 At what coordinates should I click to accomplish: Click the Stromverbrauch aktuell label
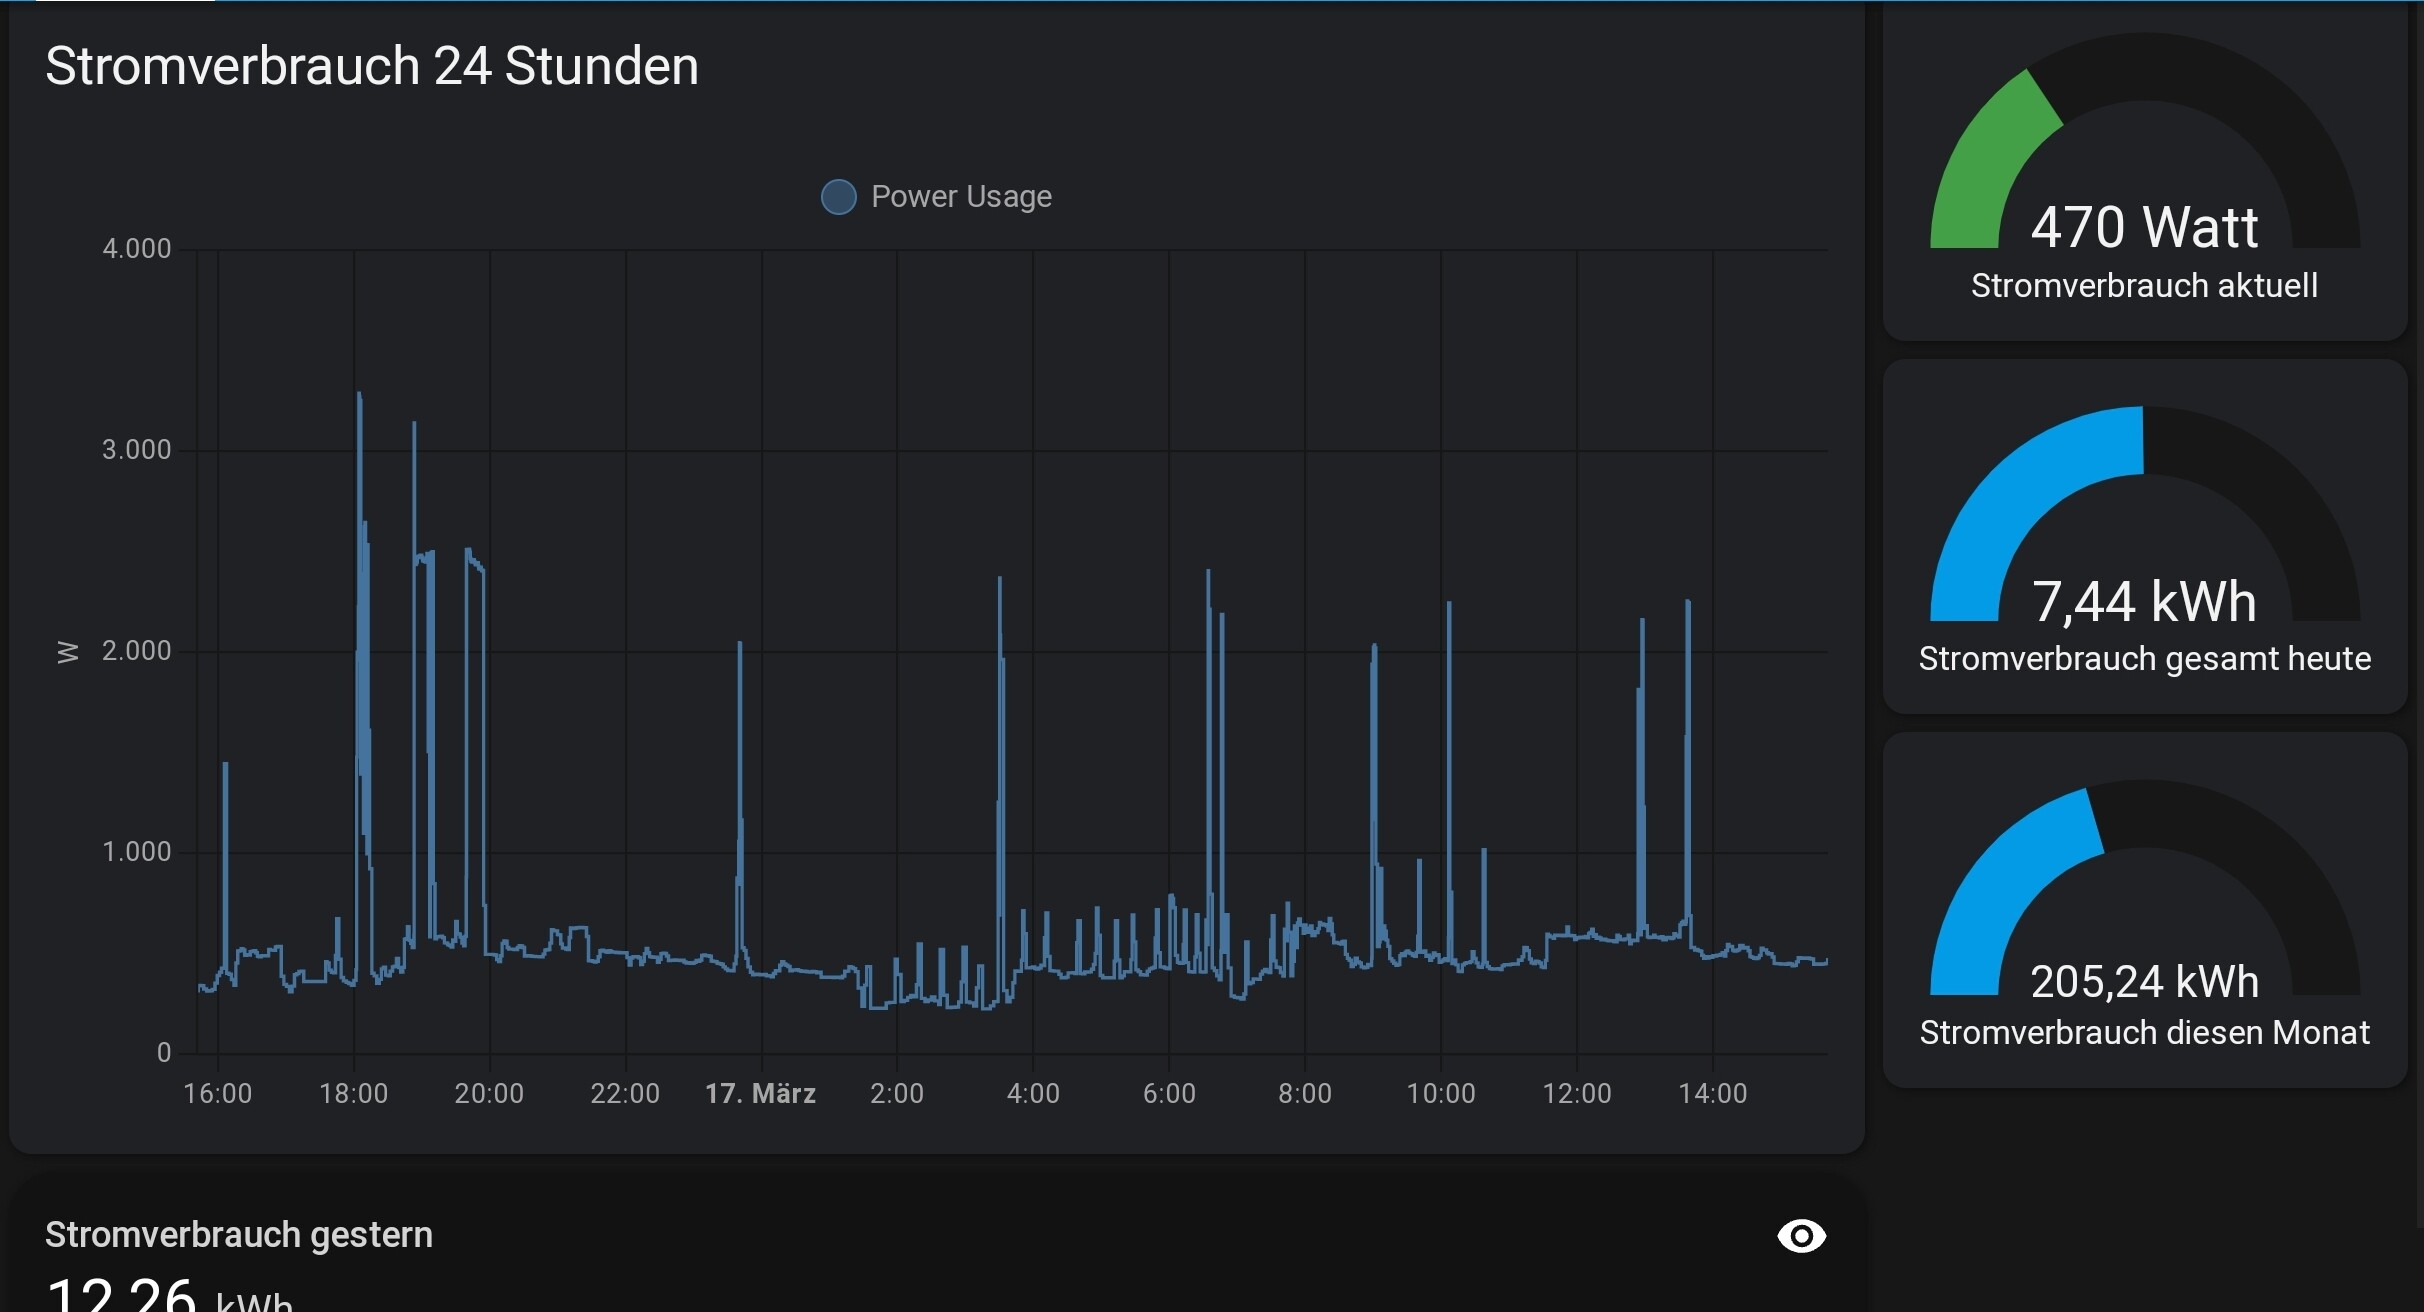2144,286
